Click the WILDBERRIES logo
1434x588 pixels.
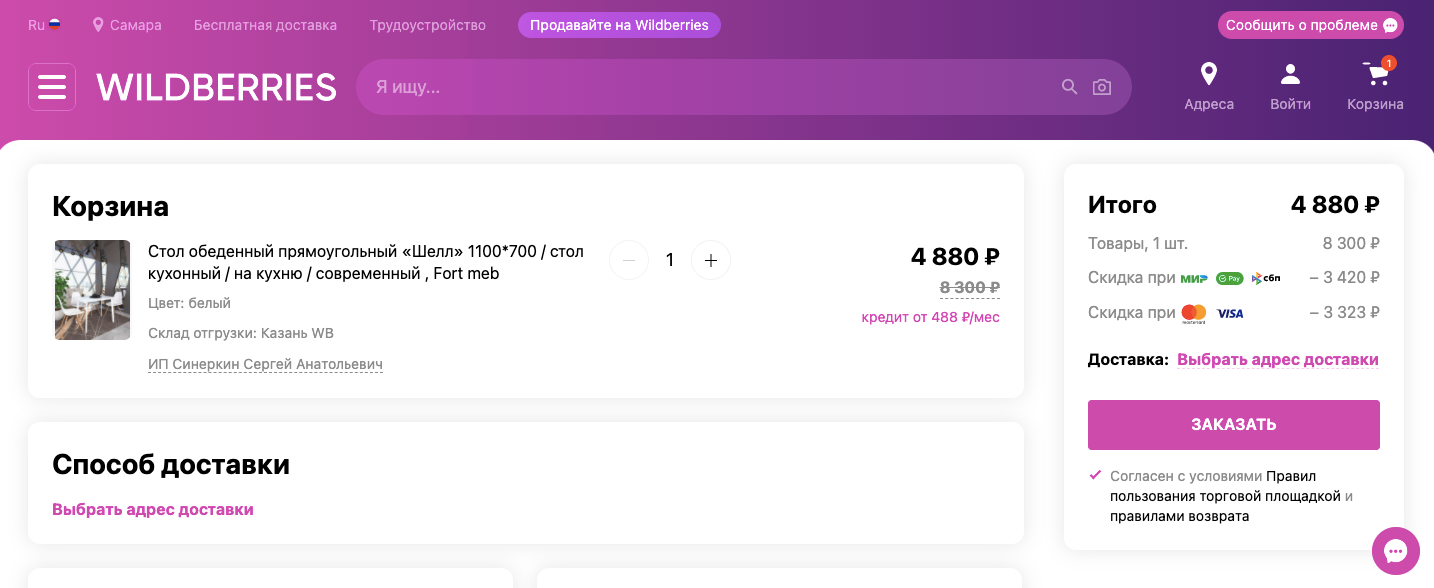(216, 88)
